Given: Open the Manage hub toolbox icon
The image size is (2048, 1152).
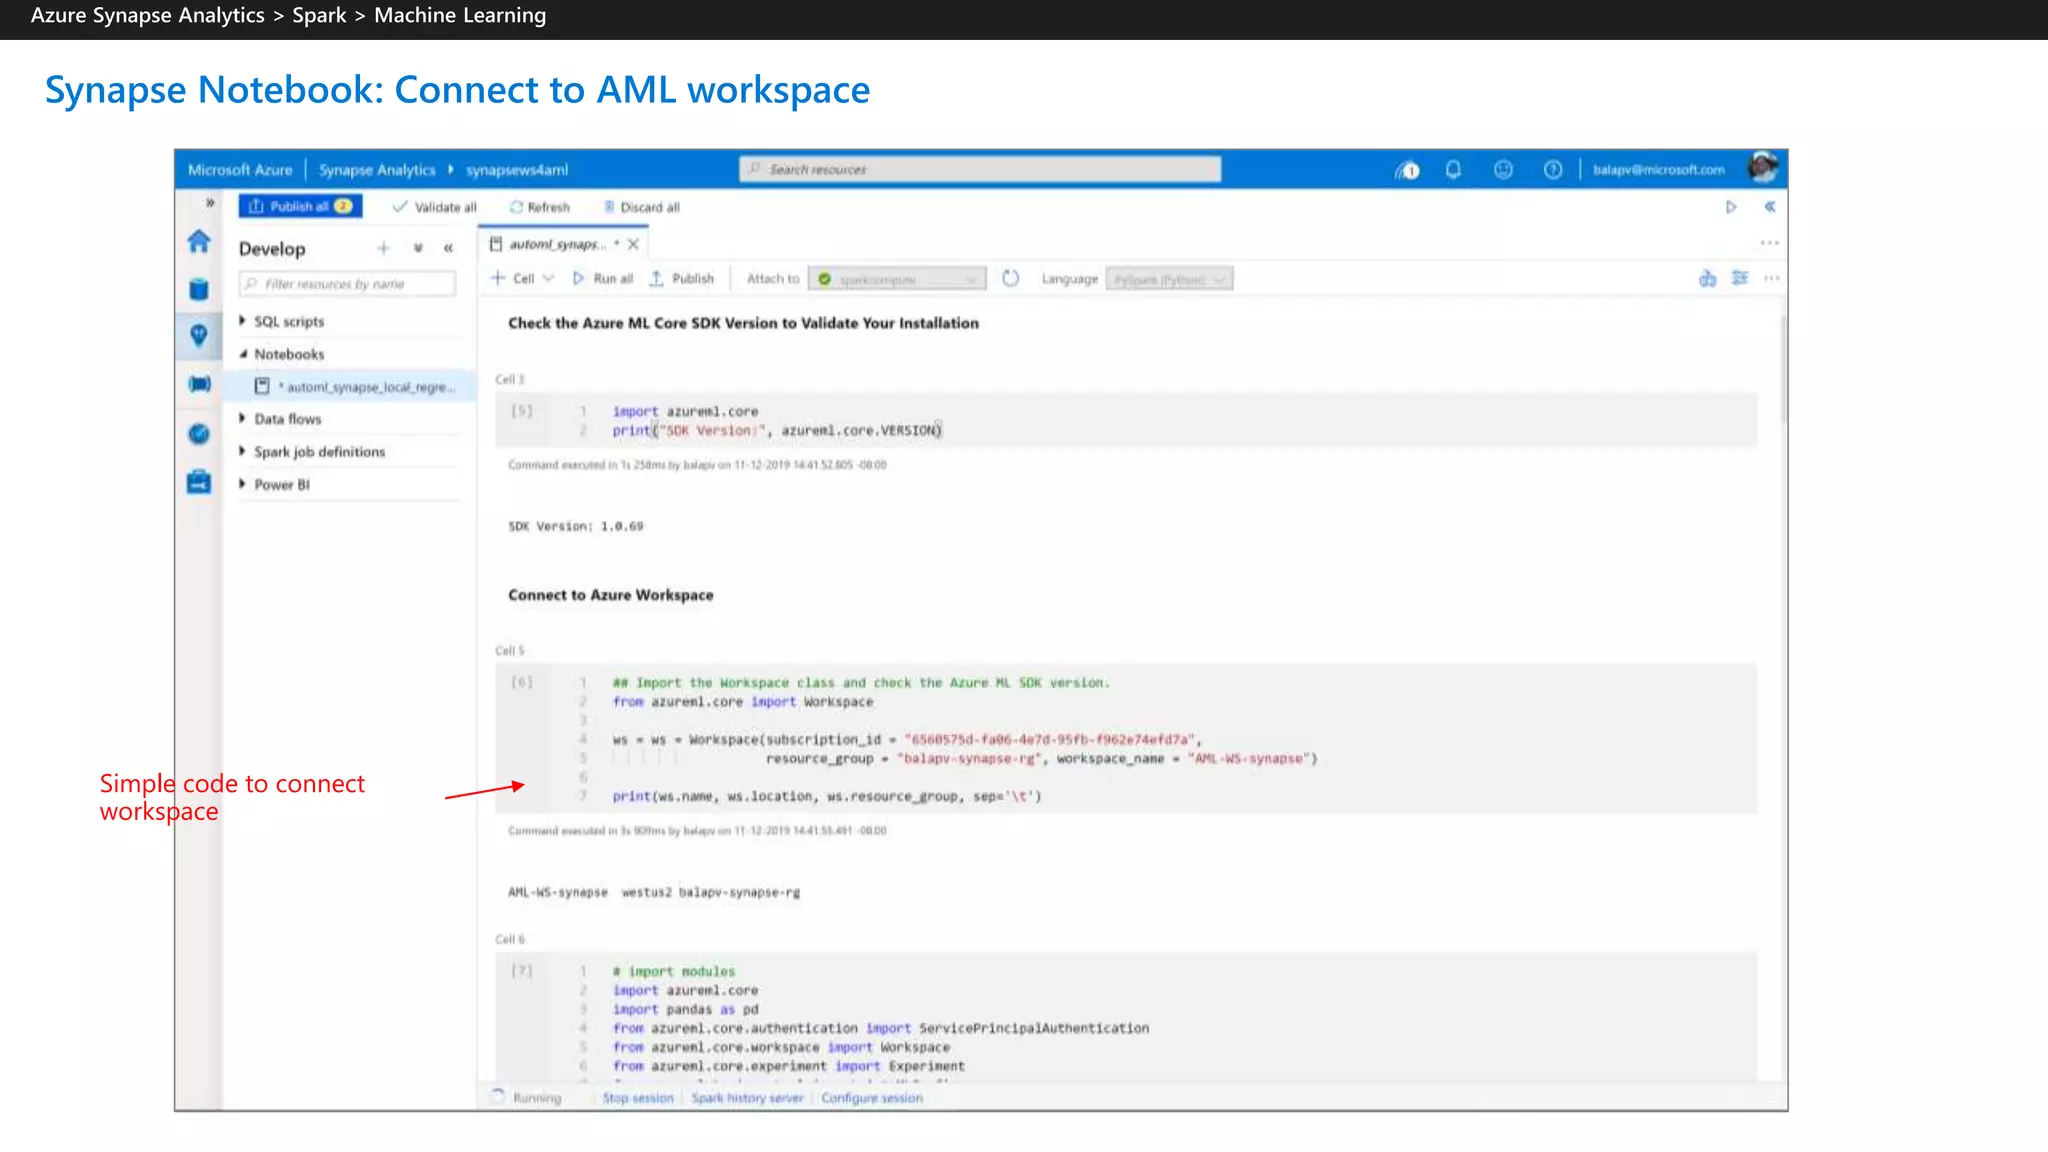Looking at the screenshot, I should click(x=199, y=482).
